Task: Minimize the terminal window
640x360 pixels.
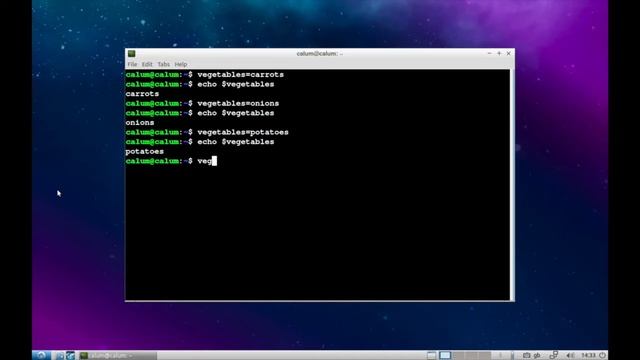Action: 489,53
